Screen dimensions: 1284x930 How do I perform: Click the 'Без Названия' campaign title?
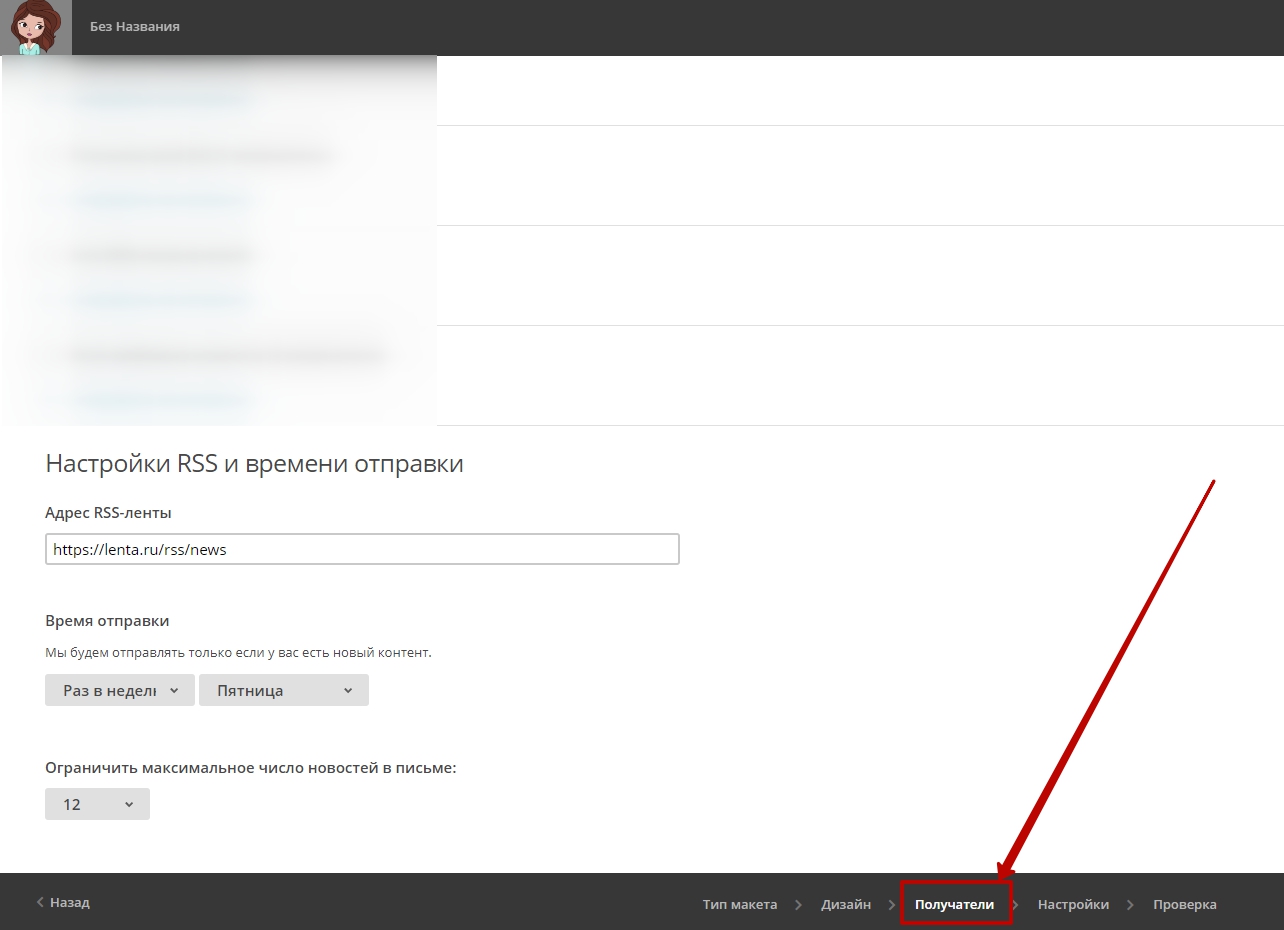(x=135, y=27)
